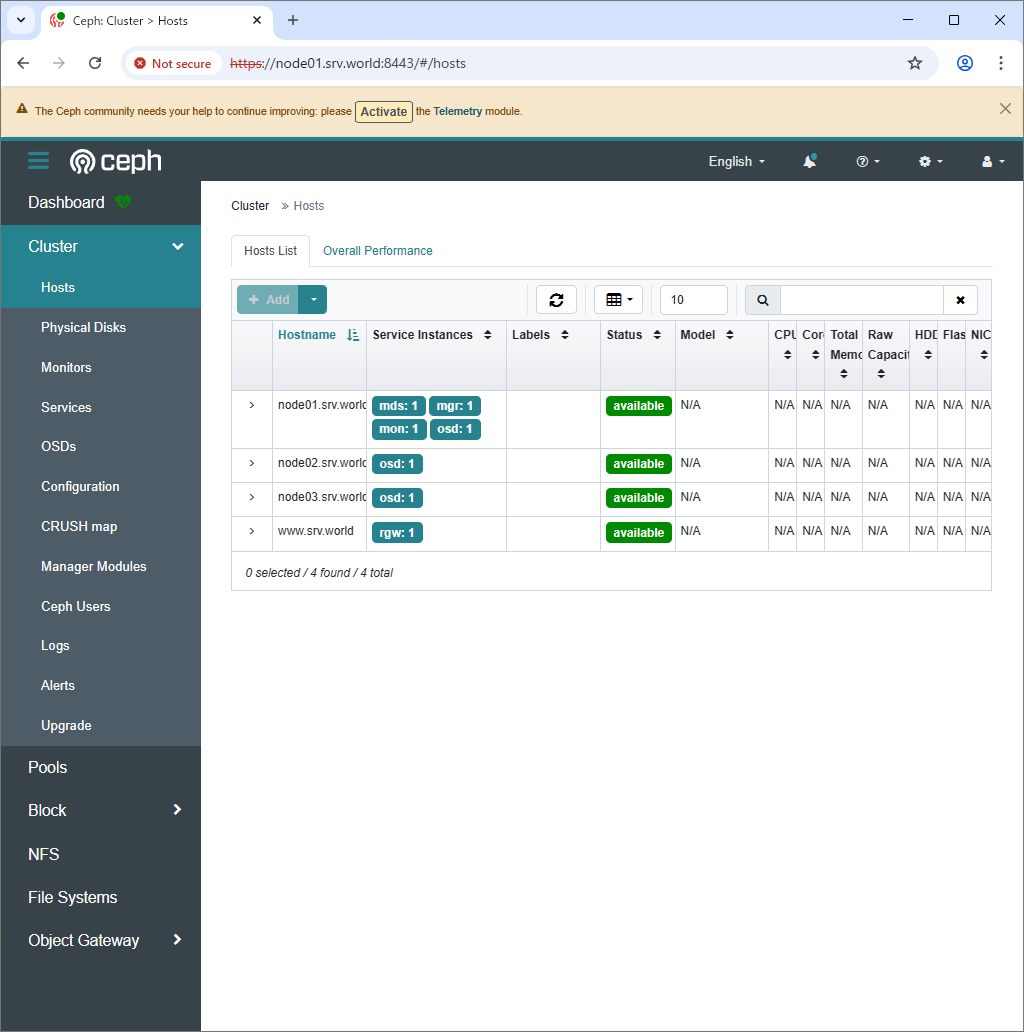
Task: Click the Activate telemetry button
Action: coord(384,112)
